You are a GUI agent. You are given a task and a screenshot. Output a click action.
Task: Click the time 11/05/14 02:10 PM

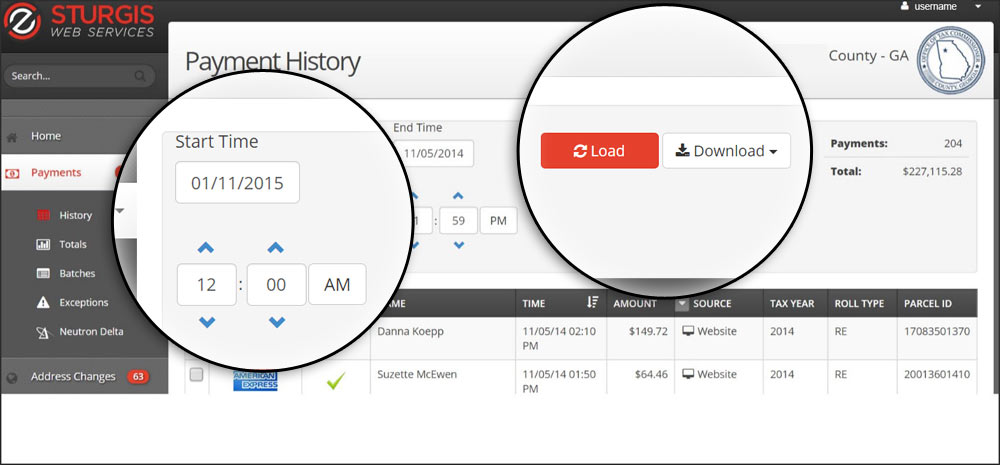point(560,338)
